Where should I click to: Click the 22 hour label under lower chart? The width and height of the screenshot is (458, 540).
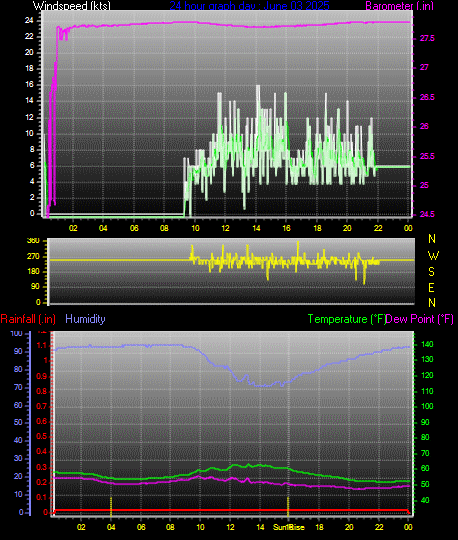pos(379,527)
